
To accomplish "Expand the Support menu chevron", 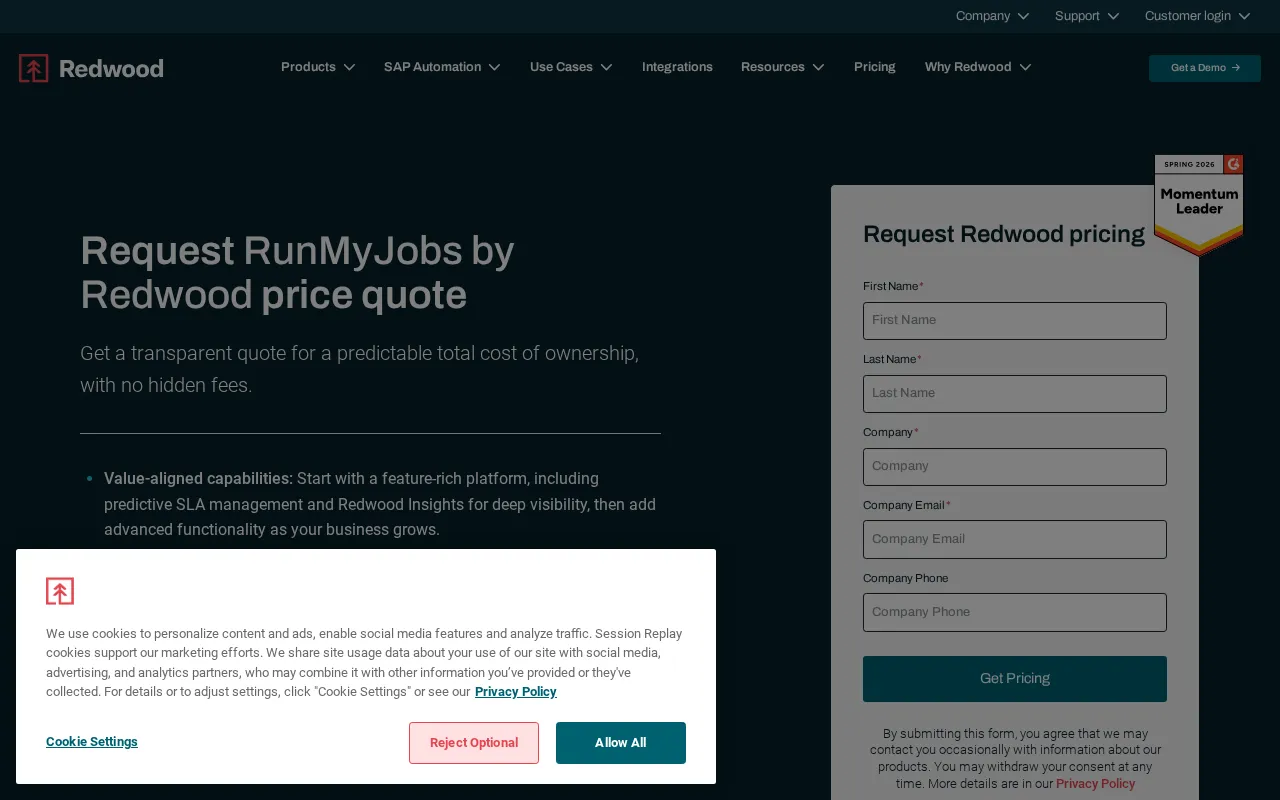I will tap(1113, 16).
